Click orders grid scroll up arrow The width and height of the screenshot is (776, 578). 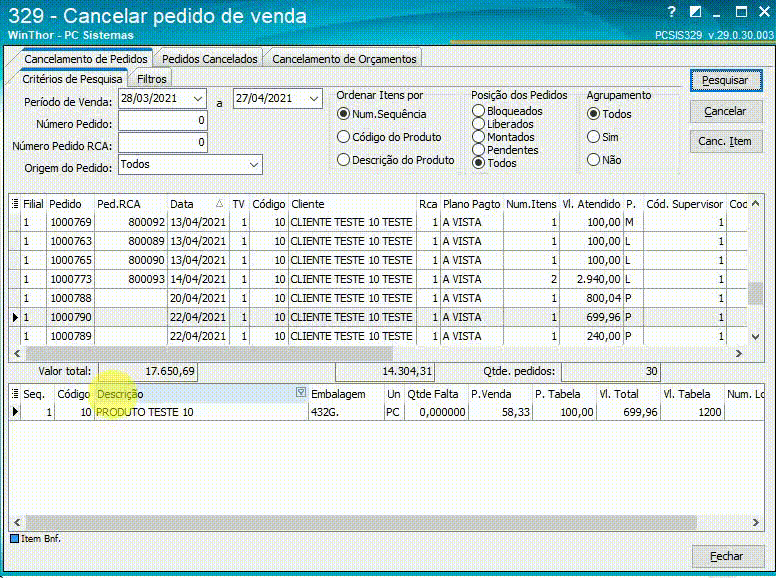755,203
